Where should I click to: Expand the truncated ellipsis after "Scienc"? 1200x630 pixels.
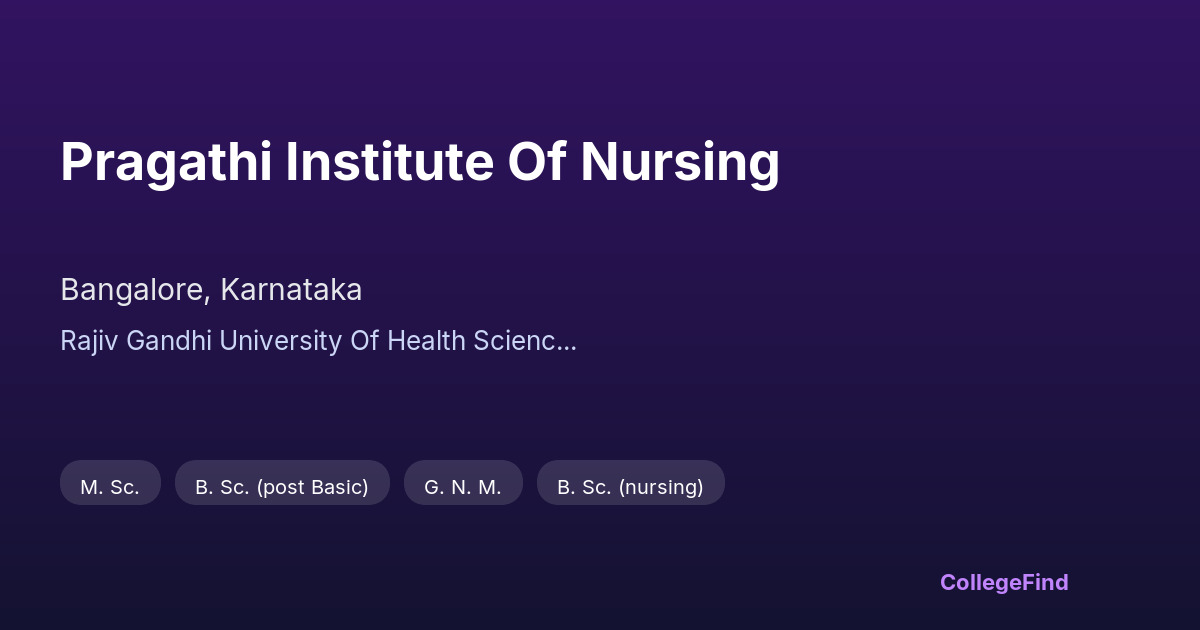(x=566, y=342)
